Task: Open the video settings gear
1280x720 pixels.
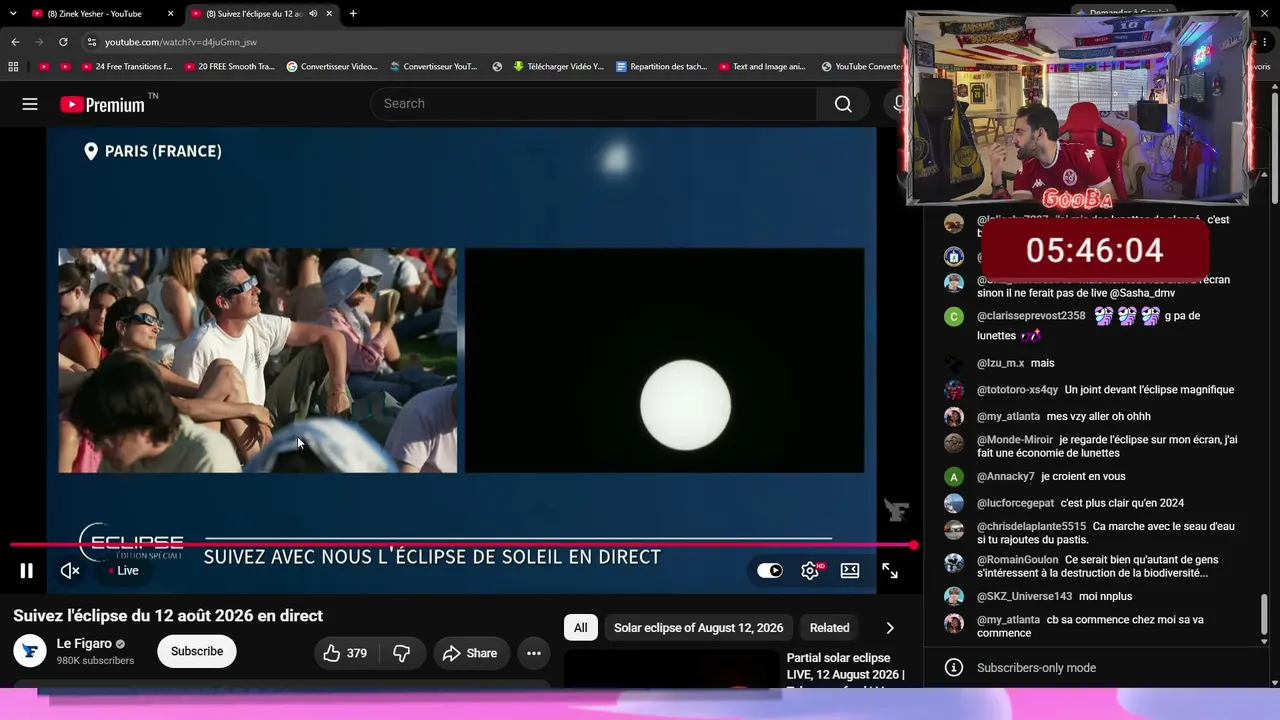Action: coord(811,571)
